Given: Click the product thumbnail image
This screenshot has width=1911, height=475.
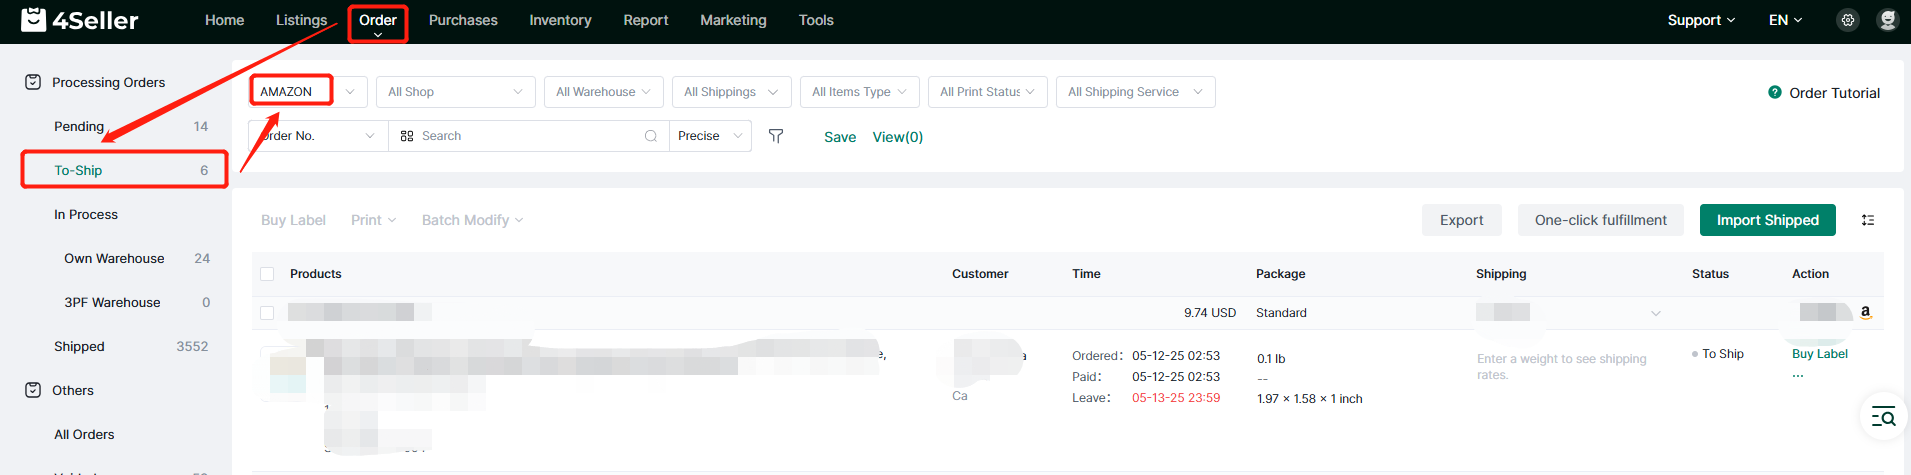Looking at the screenshot, I should [x=288, y=374].
